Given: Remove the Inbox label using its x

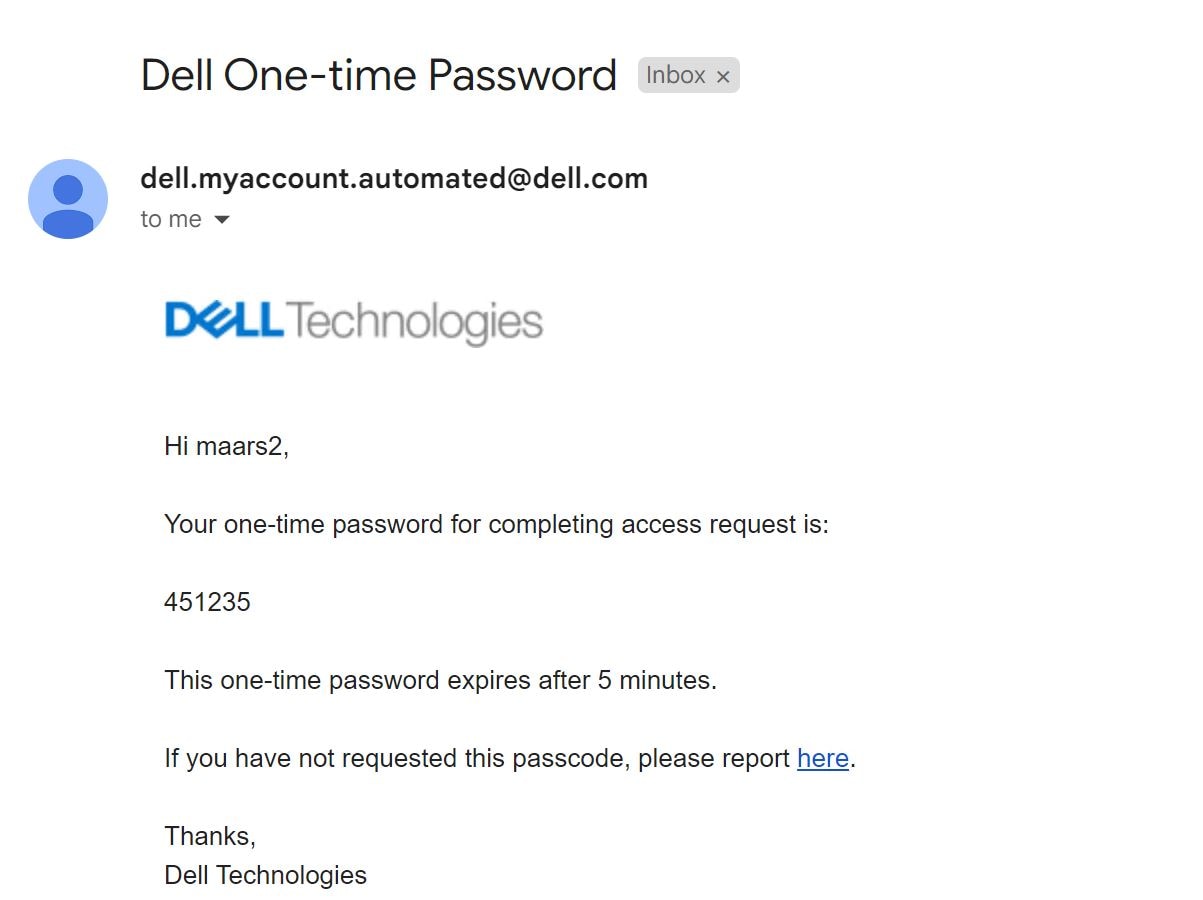Looking at the screenshot, I should 723,76.
